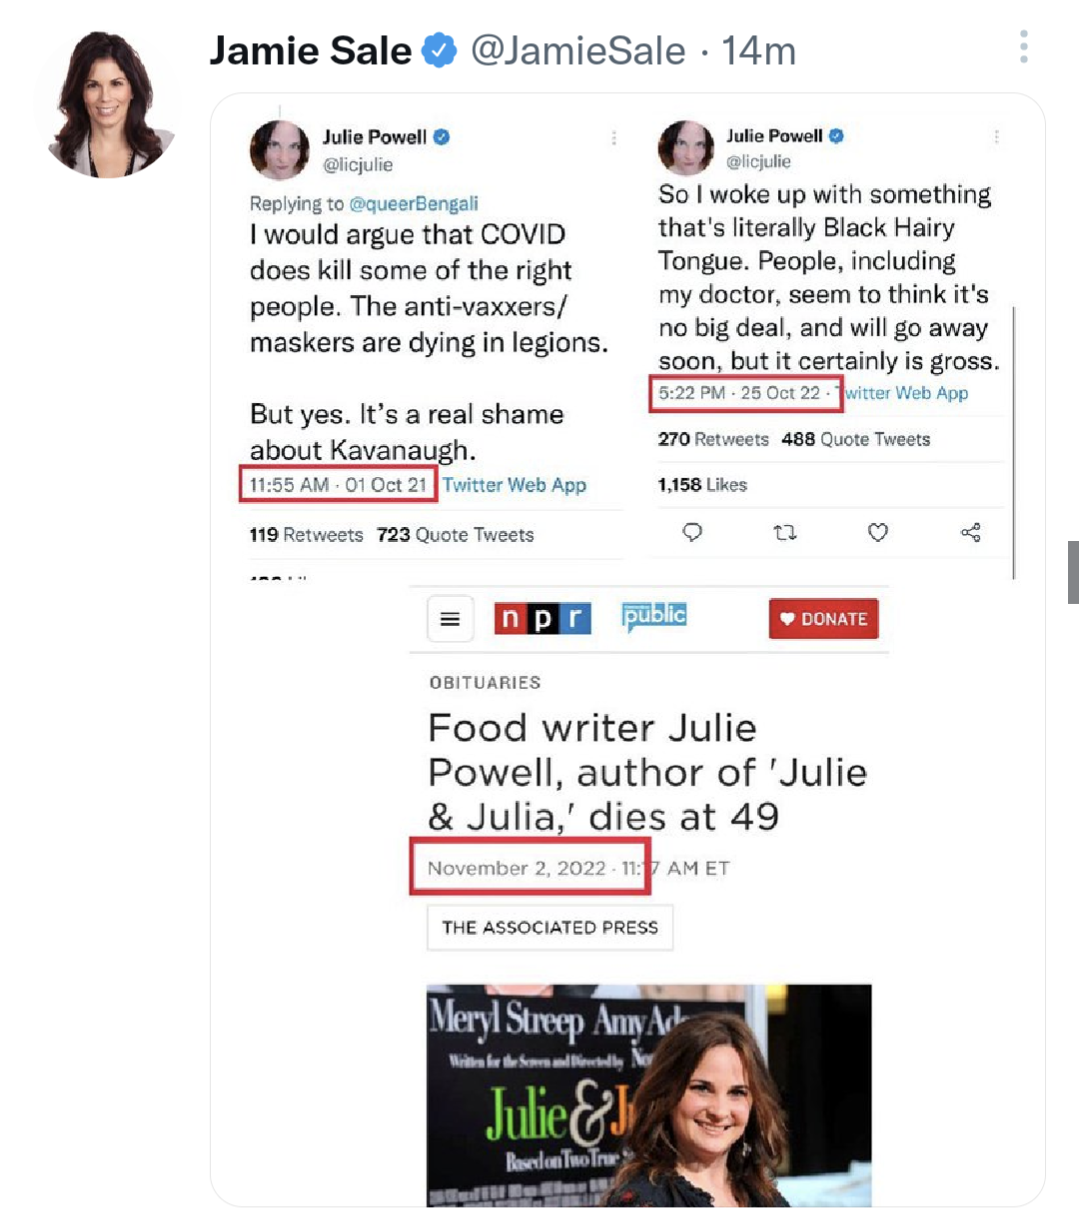This screenshot has width=1079, height=1214.
Task: Click the red DONATE button
Action: coord(823,619)
